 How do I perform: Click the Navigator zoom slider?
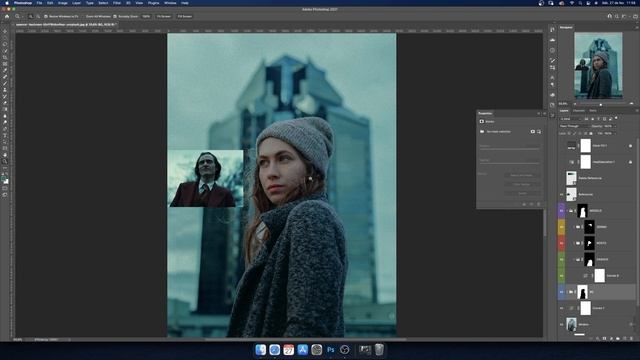pyautogui.click(x=601, y=104)
